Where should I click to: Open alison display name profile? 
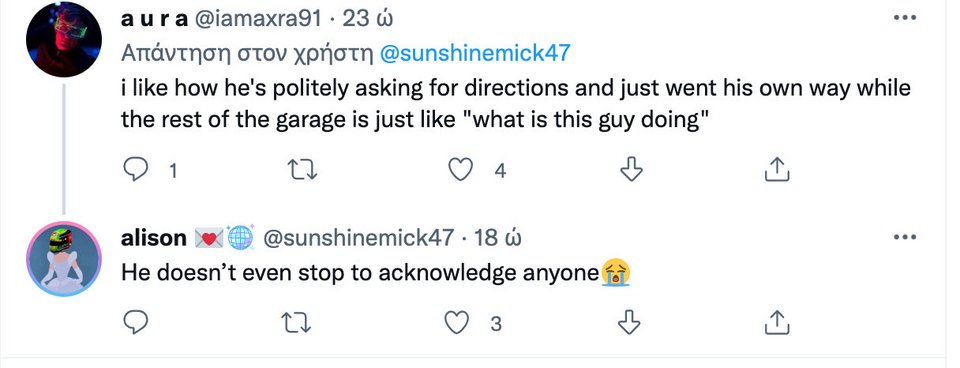point(154,238)
